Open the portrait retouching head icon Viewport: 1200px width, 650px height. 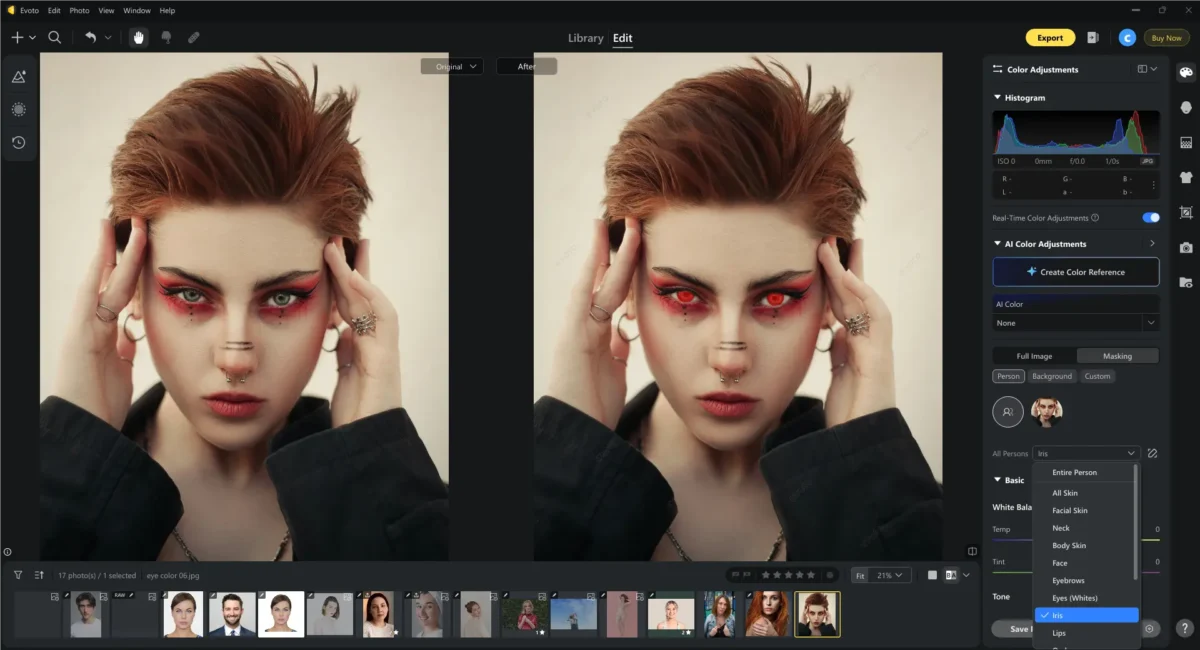click(1186, 107)
